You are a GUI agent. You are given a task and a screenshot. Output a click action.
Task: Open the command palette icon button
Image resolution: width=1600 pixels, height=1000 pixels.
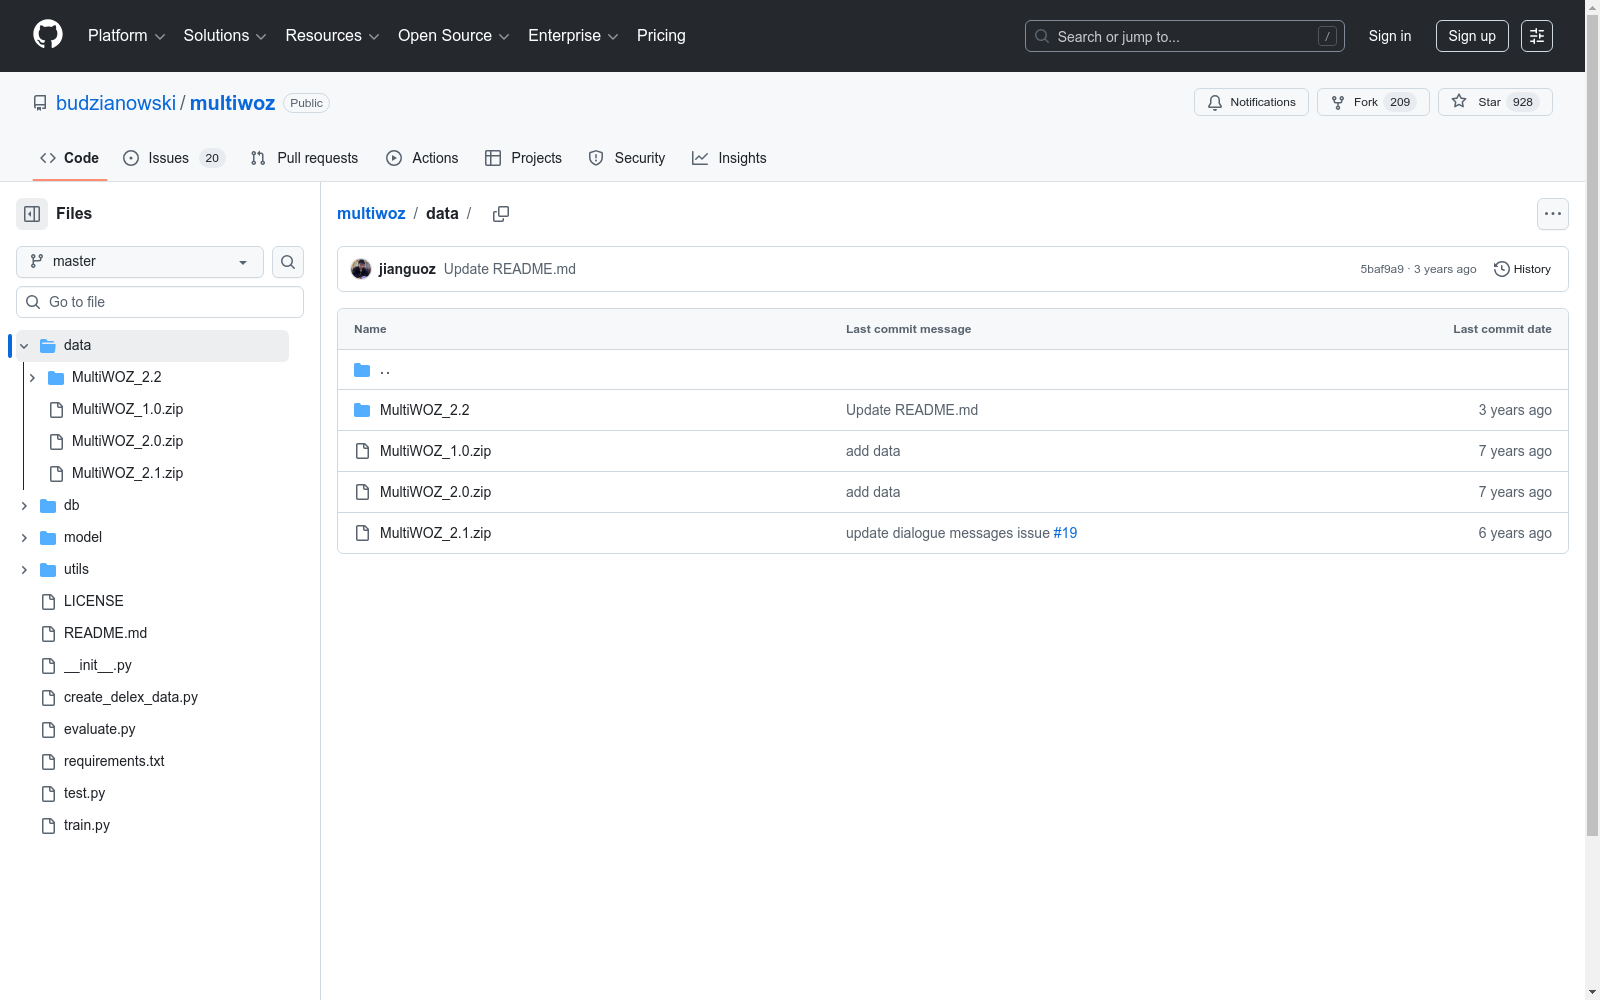[1537, 36]
